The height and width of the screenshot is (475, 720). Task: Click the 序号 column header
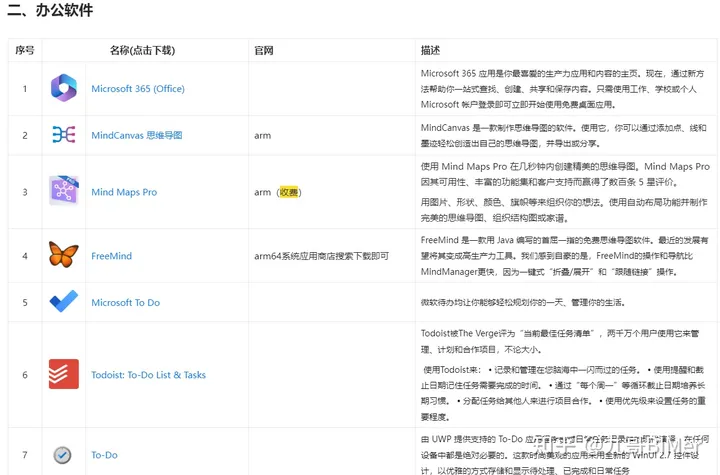coord(25,50)
